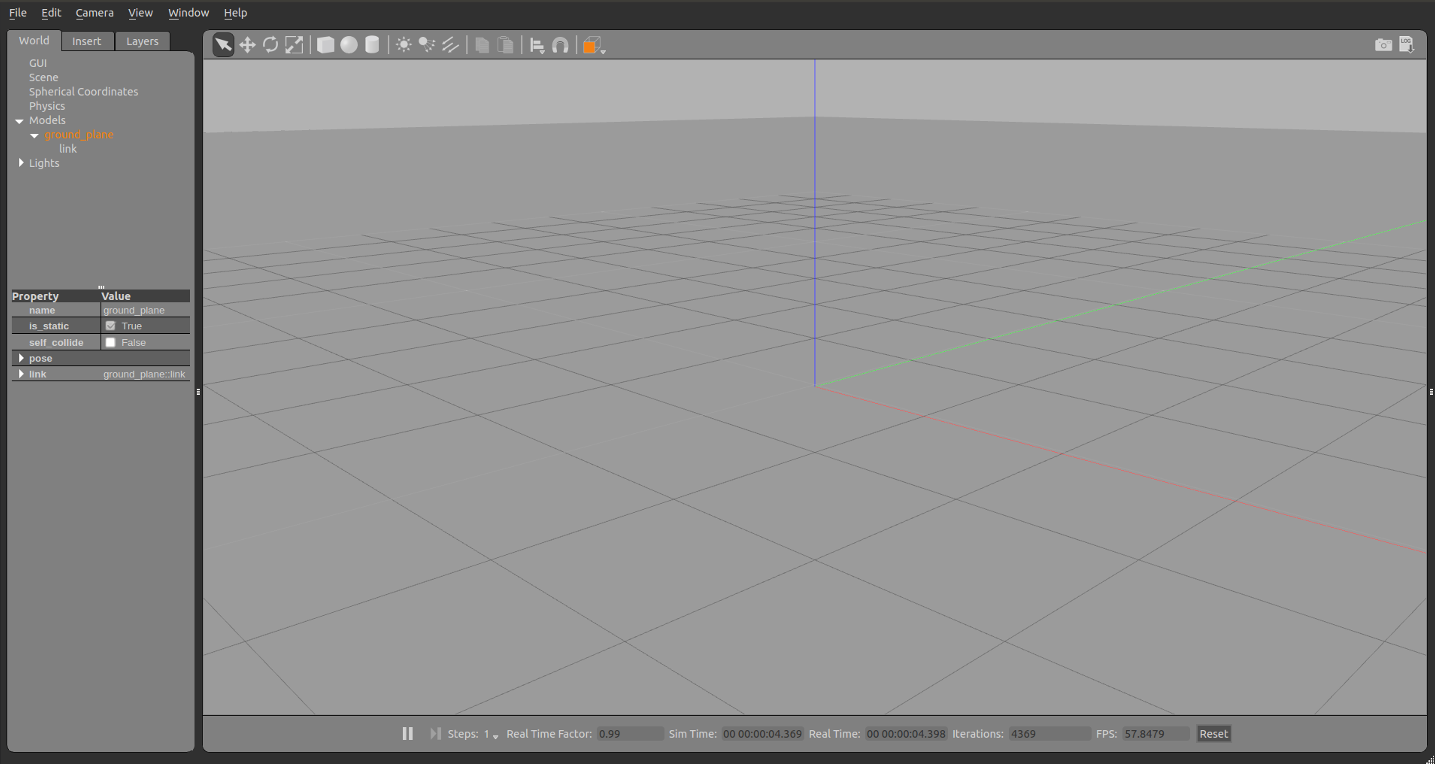Expand the Lights tree node

click(21, 163)
